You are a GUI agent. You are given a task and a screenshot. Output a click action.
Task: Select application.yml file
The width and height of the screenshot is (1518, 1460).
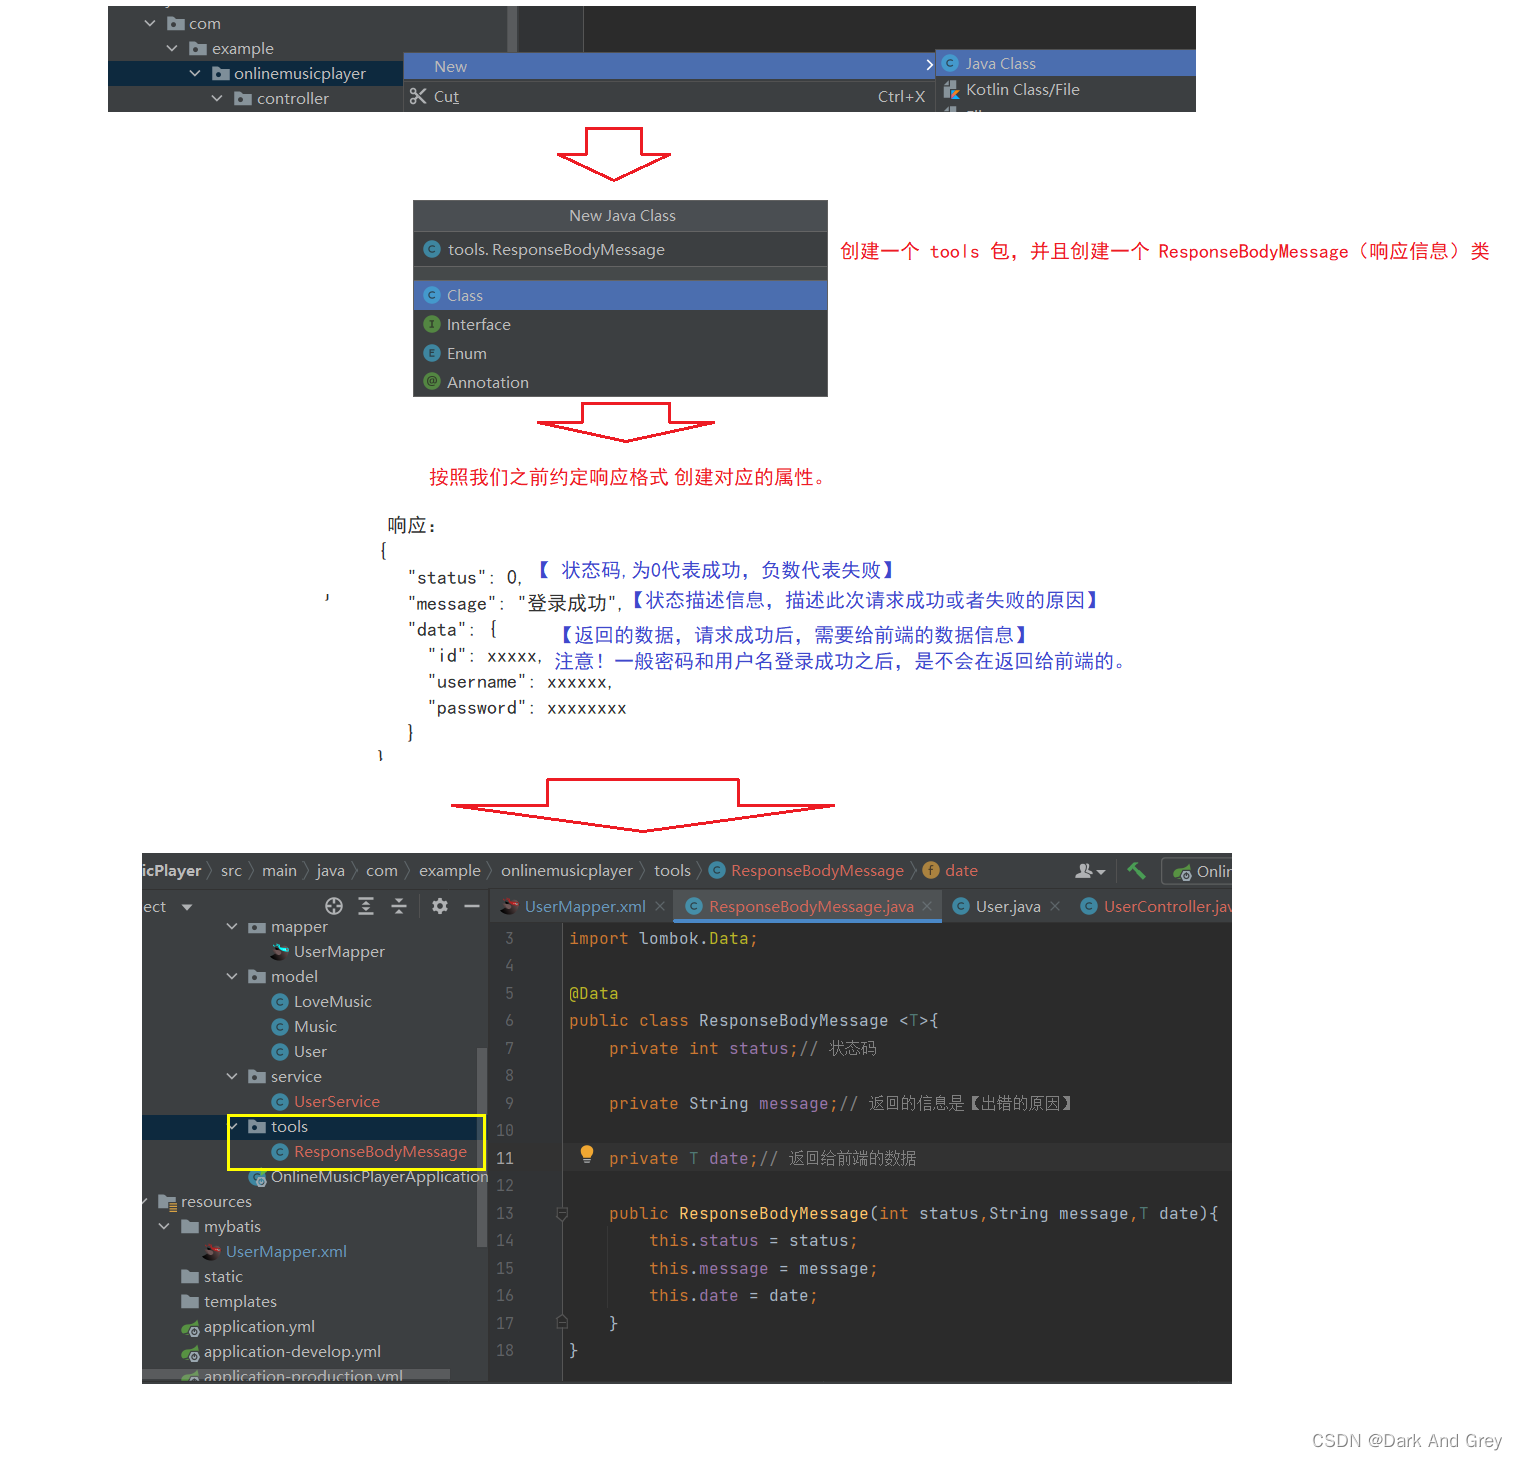pos(248,1327)
